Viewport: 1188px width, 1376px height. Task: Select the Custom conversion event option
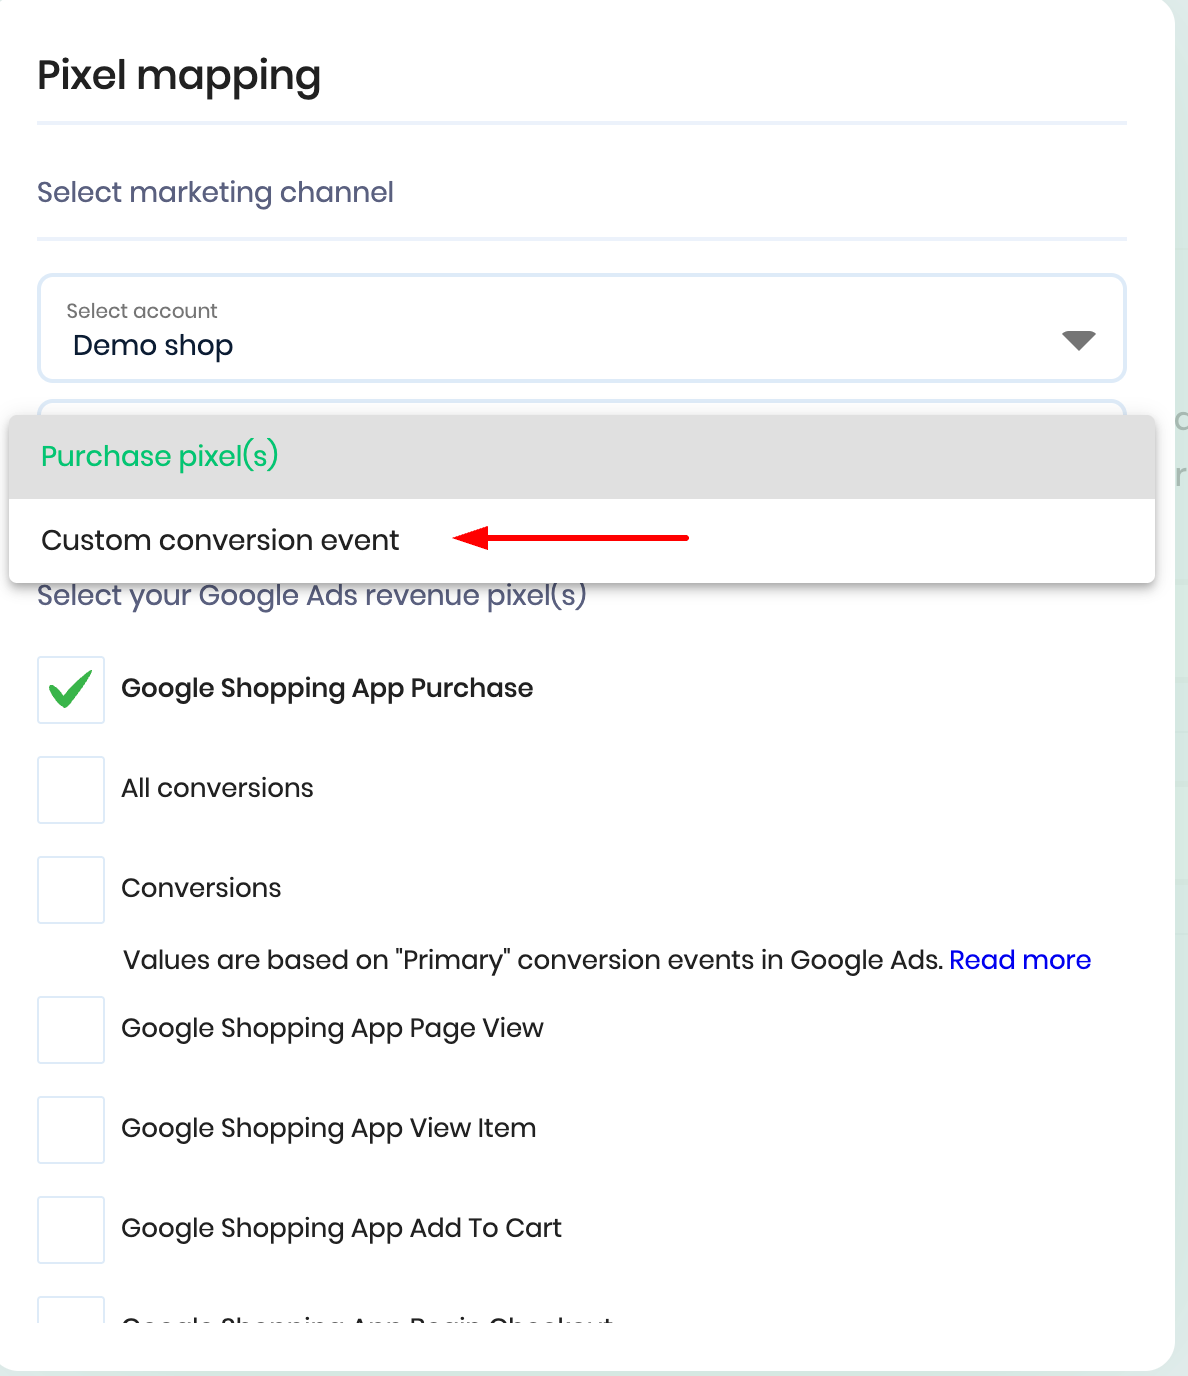coord(220,541)
